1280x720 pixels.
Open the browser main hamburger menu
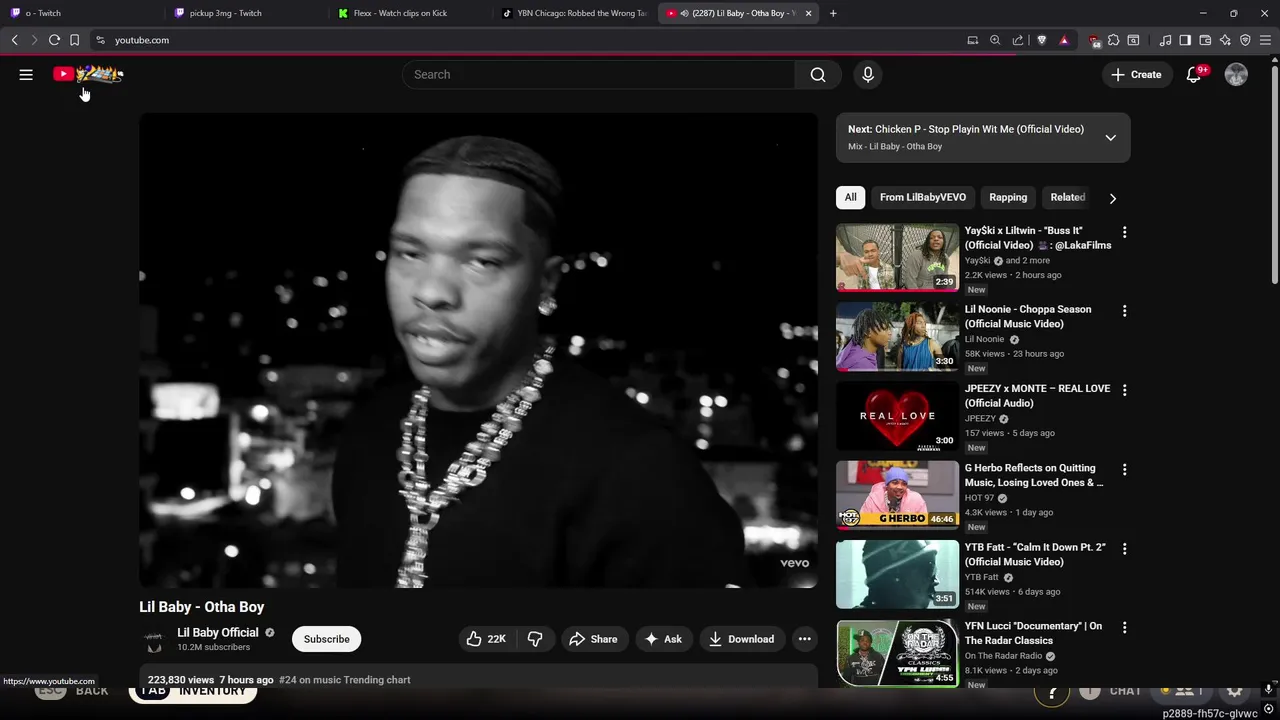1266,40
